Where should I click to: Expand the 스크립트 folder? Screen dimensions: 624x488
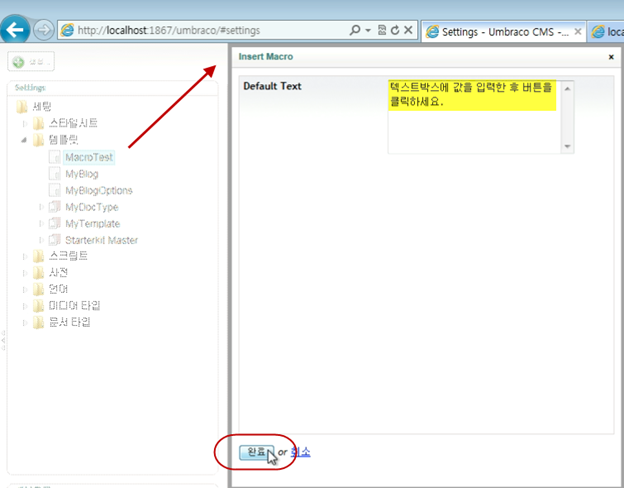tap(25, 257)
